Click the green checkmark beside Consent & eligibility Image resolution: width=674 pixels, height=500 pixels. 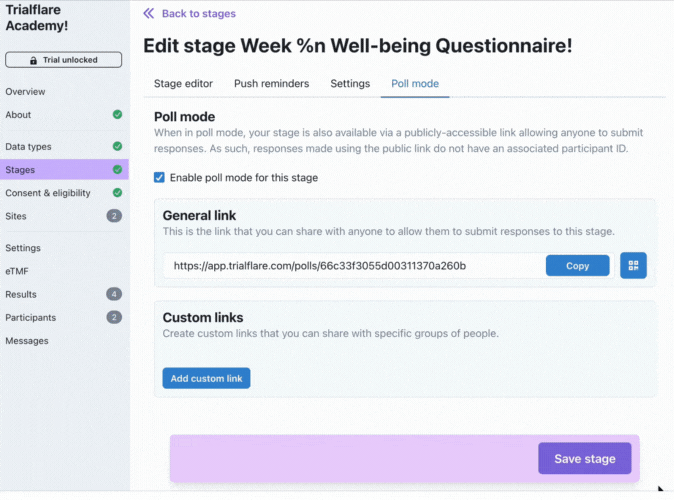(117, 193)
